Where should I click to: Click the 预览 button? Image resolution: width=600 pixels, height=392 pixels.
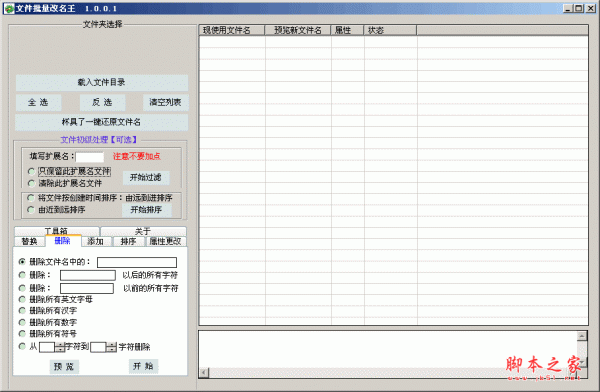64,367
